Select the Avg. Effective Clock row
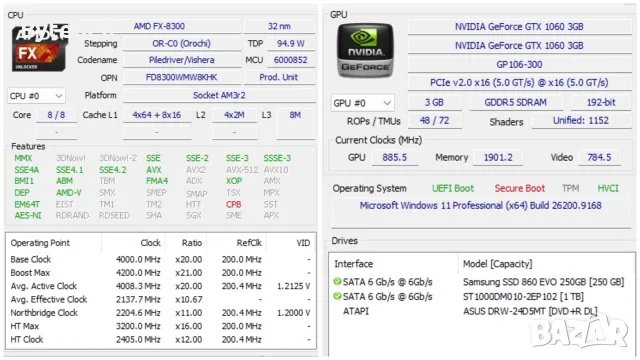Screen dimensions: 640x360 point(160,300)
